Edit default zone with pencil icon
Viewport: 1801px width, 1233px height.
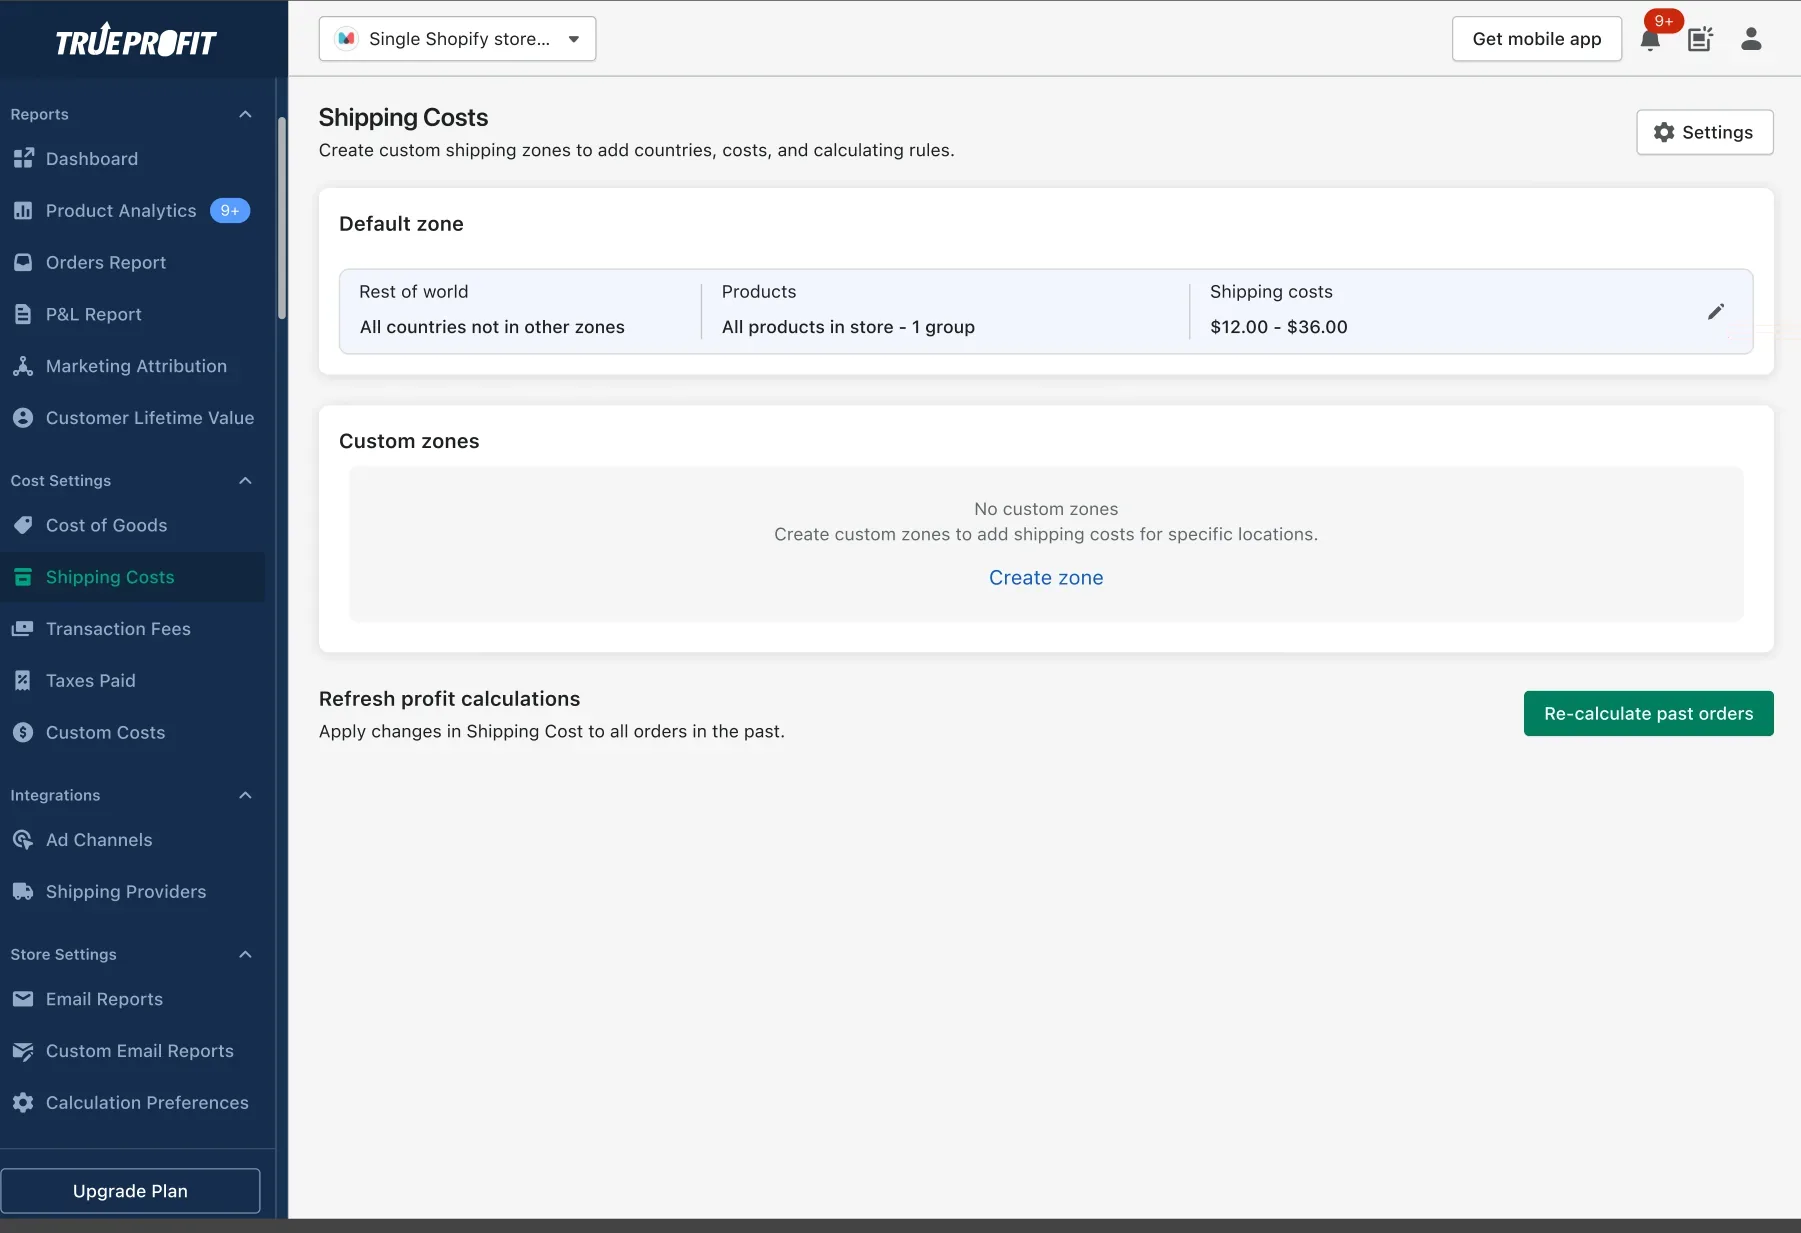pos(1716,311)
